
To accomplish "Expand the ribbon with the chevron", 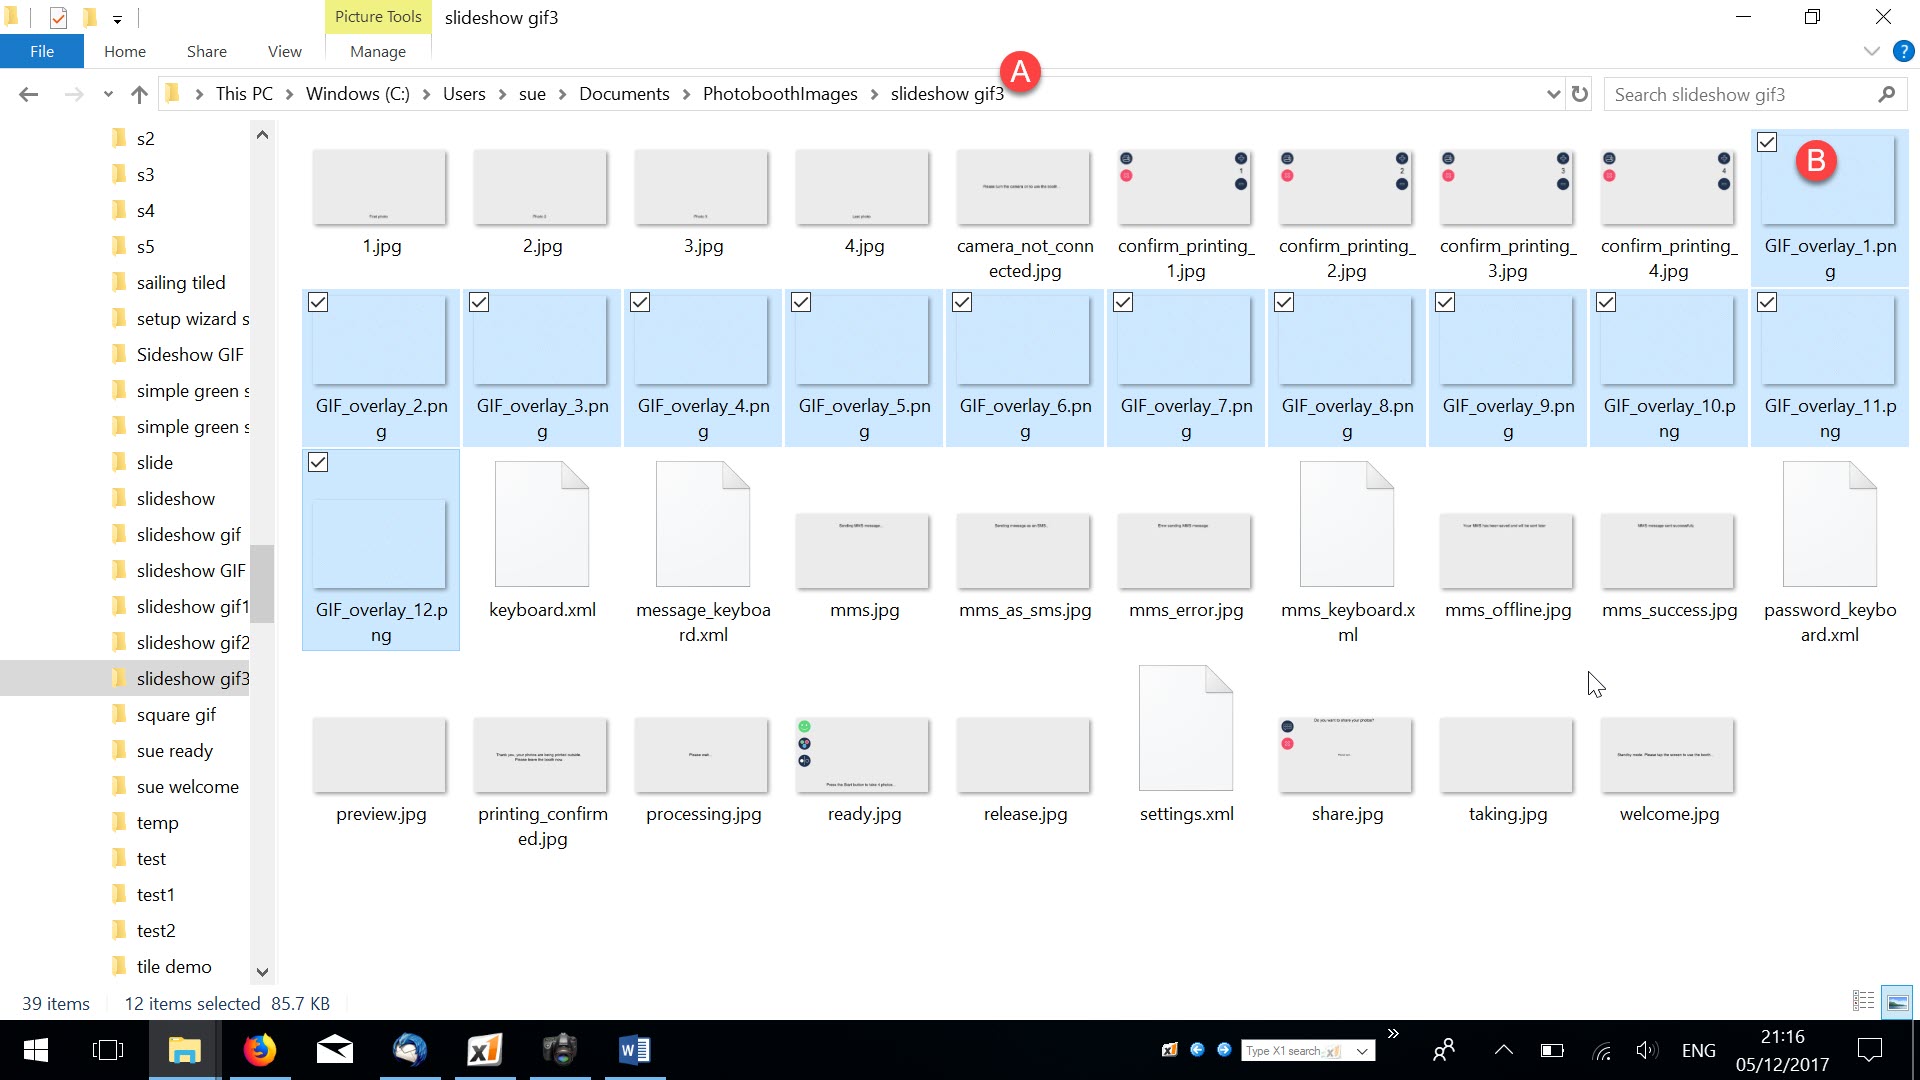I will (x=1871, y=51).
